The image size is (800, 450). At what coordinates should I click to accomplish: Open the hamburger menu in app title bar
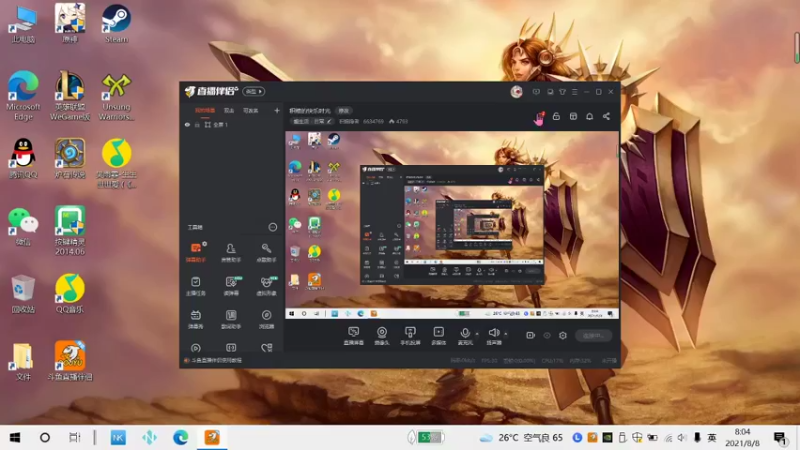coord(574,92)
